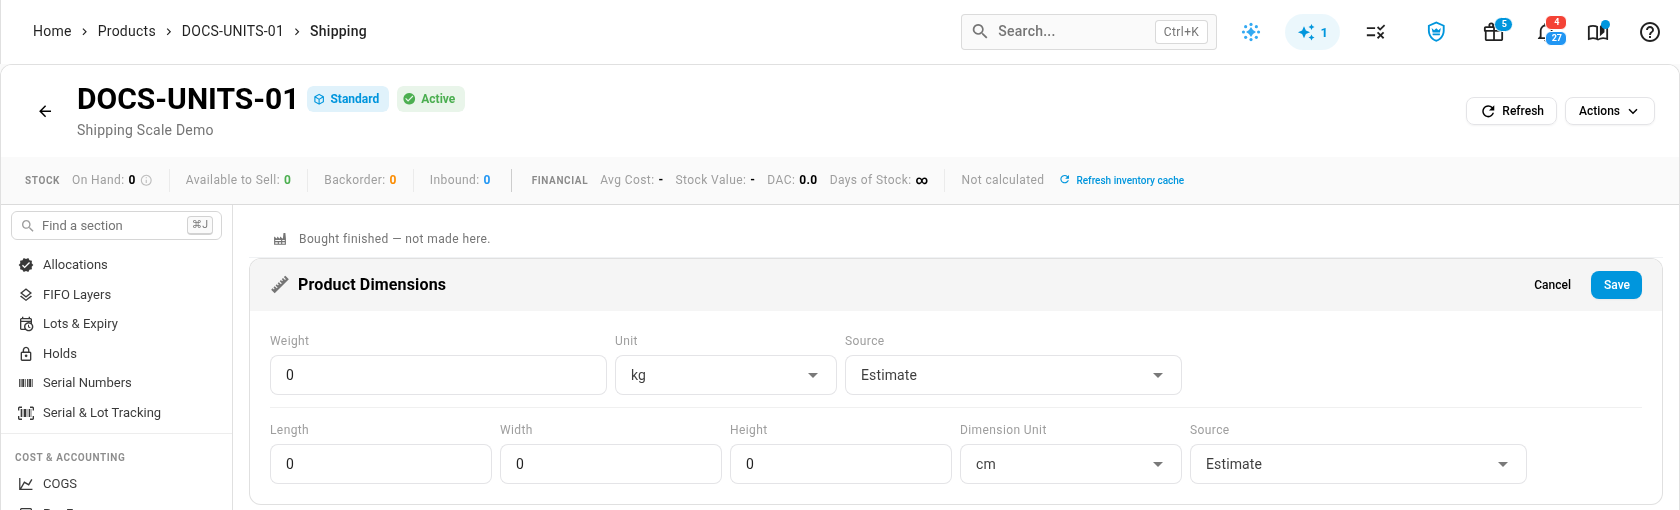Viewport: 1680px width, 510px height.
Task: Click the ruler icon beside Product Dimensions
Action: (280, 285)
